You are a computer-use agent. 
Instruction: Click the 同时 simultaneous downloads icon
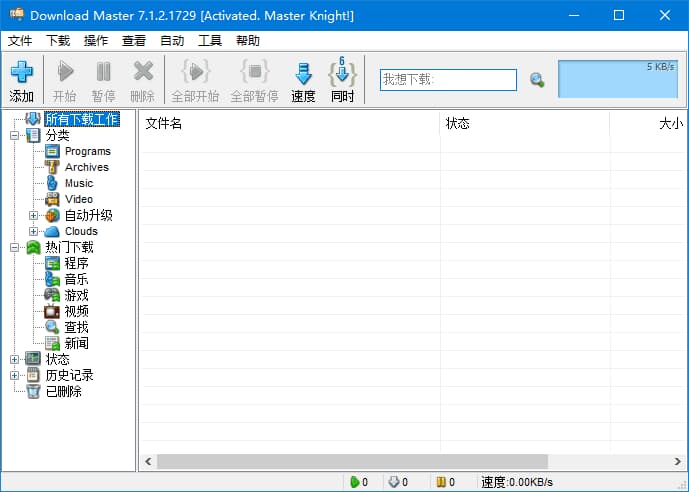(x=342, y=73)
